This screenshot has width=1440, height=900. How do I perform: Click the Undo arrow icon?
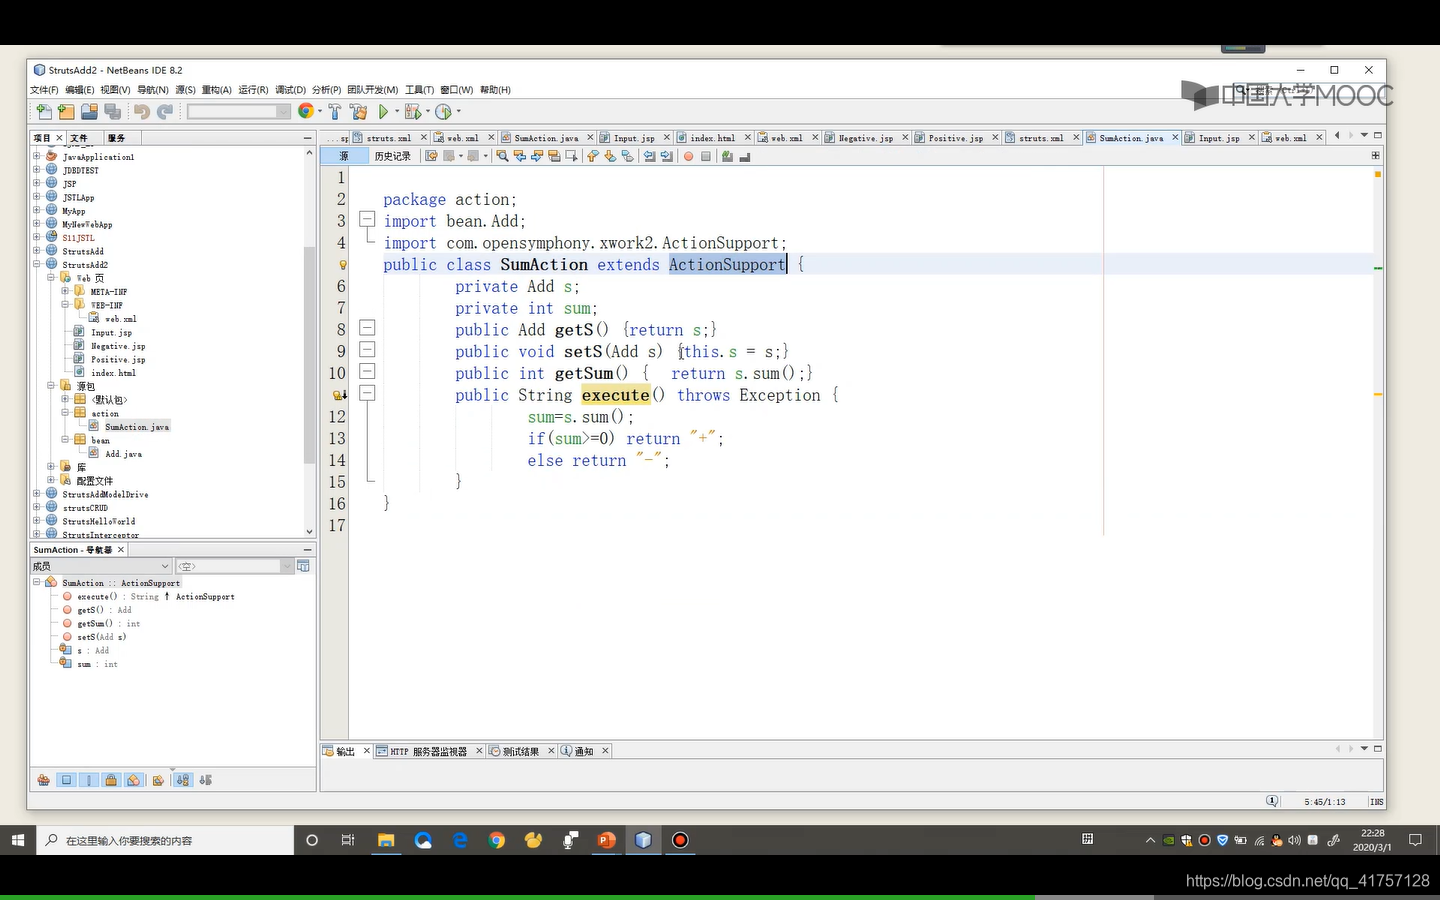142,112
